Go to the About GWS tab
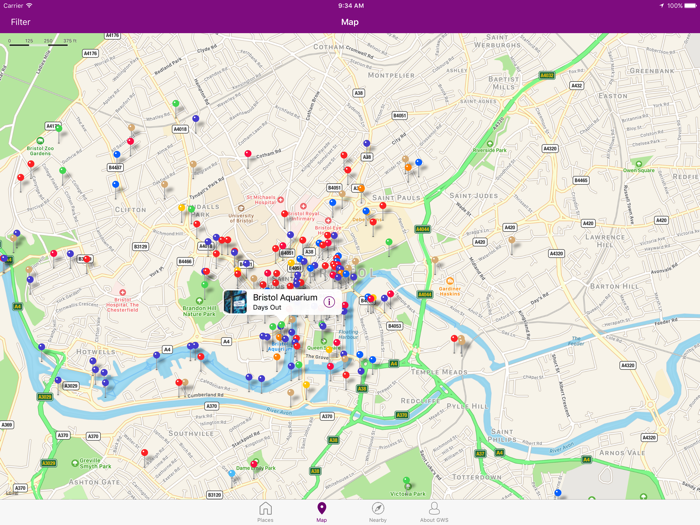The image size is (700, 525). 434,512
